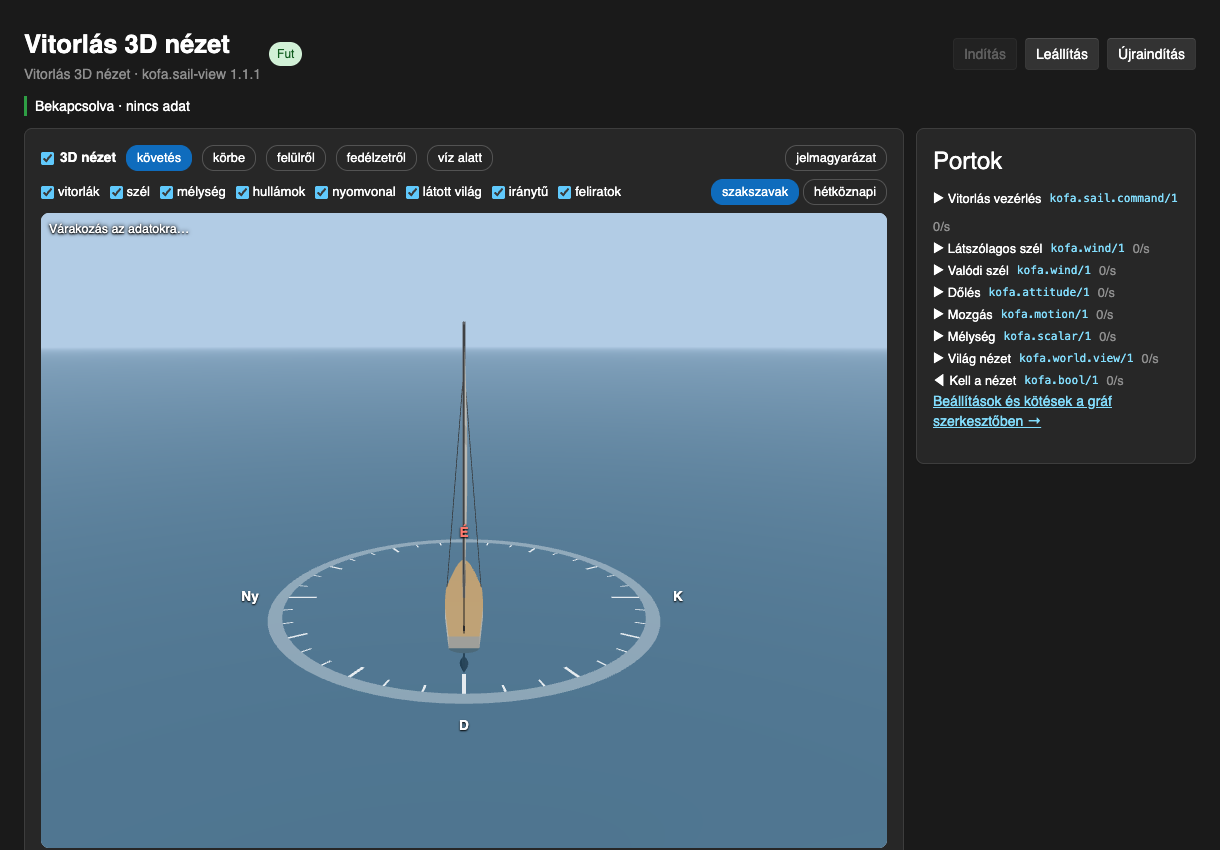Click the Fut status badge
The width and height of the screenshot is (1220, 850).
[x=286, y=54]
